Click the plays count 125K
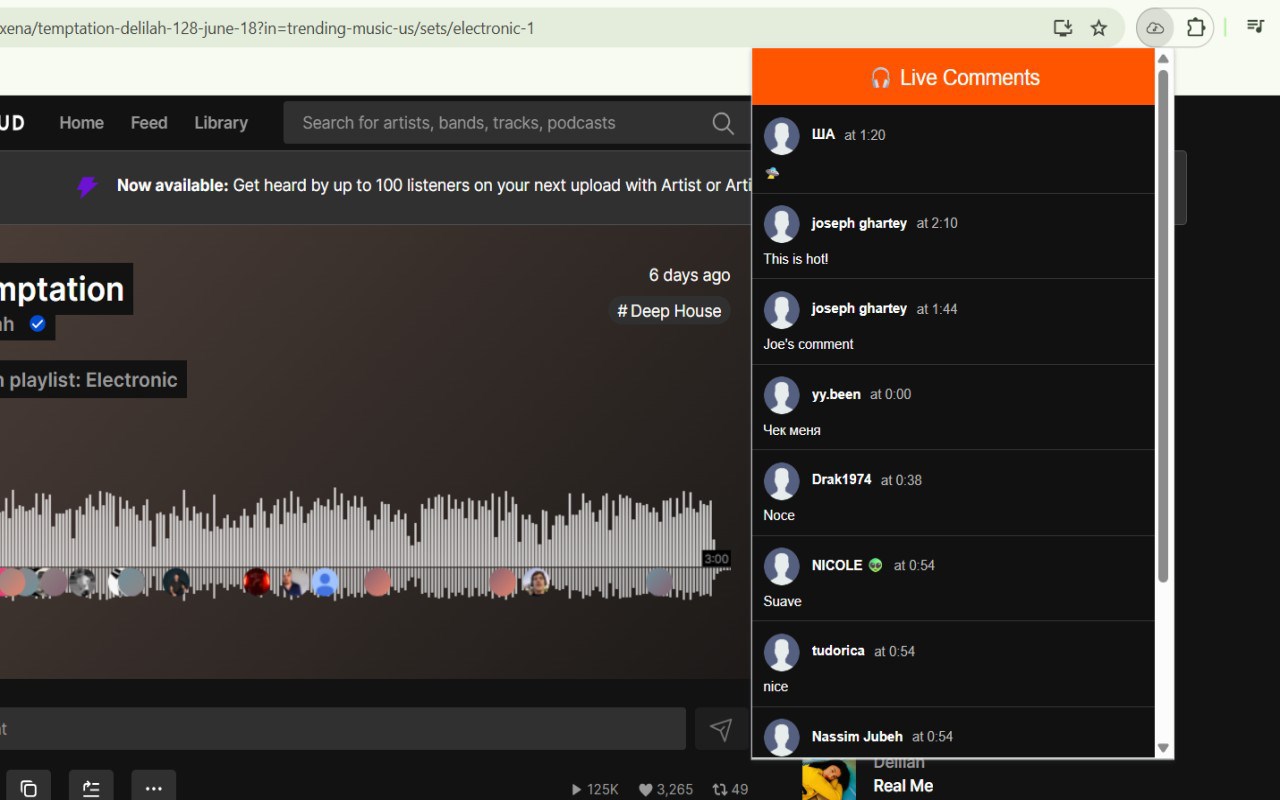Image resolution: width=1280 pixels, height=800 pixels. (595, 789)
